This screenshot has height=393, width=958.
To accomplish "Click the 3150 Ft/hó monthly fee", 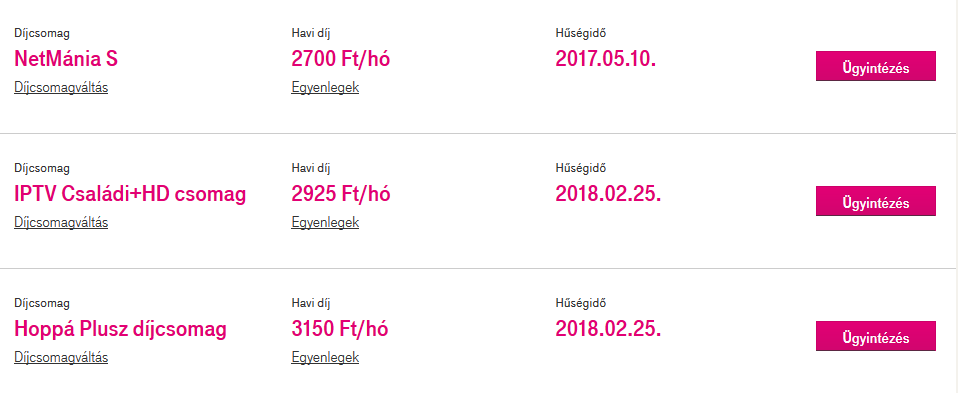I will (x=340, y=329).
